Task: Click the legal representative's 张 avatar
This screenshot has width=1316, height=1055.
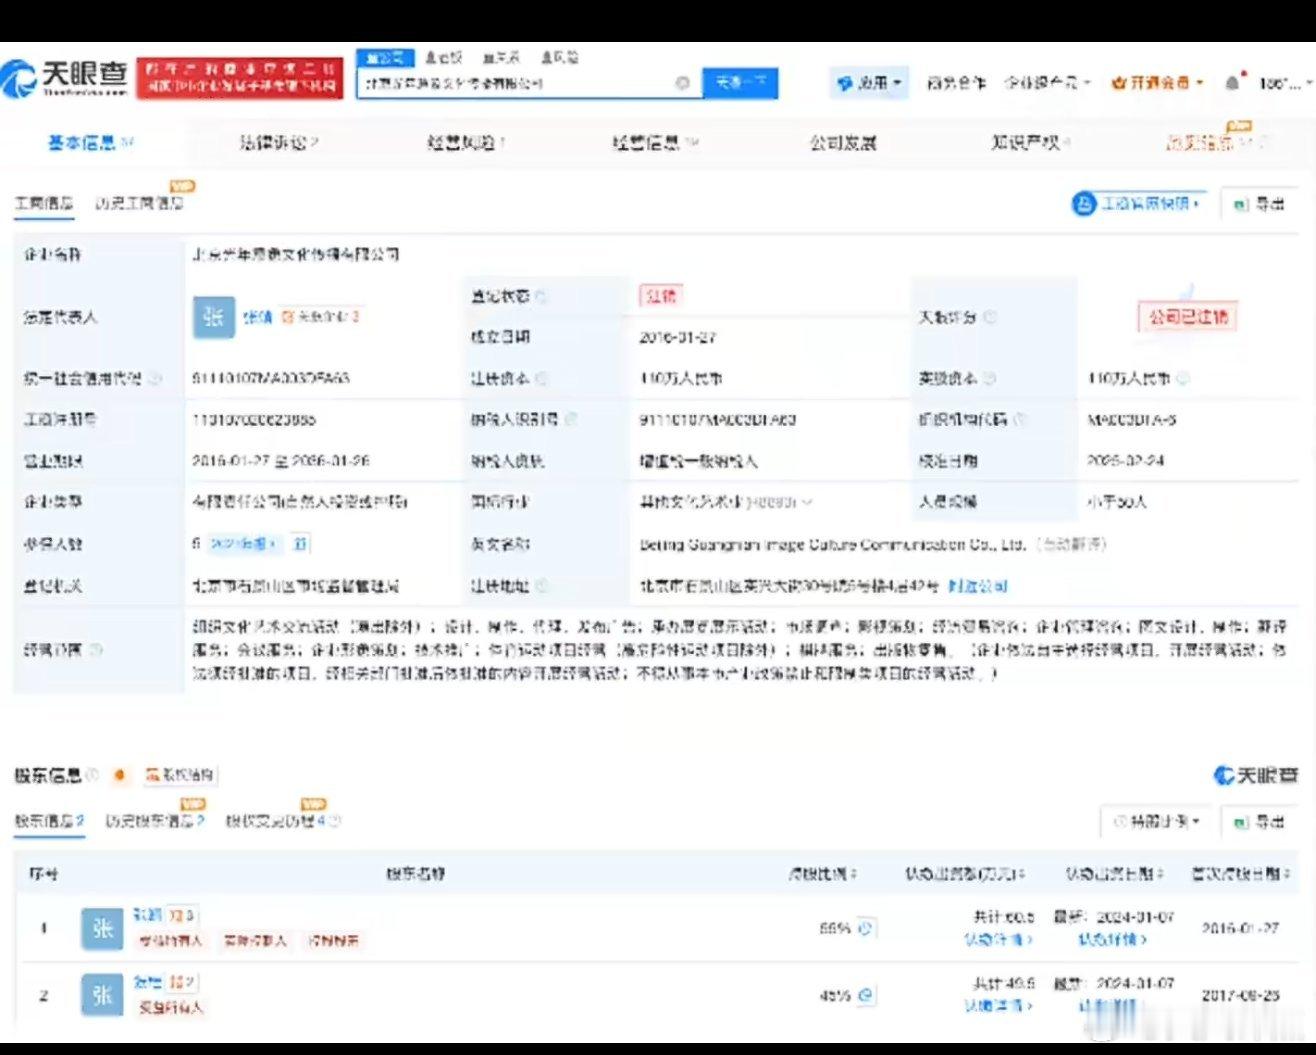Action: point(213,317)
